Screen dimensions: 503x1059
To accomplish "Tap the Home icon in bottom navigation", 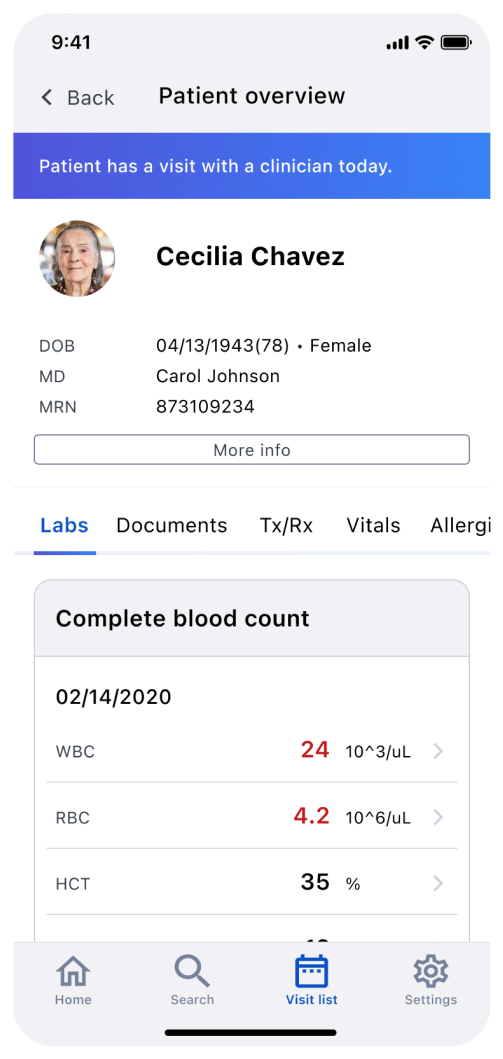I will 73,971.
